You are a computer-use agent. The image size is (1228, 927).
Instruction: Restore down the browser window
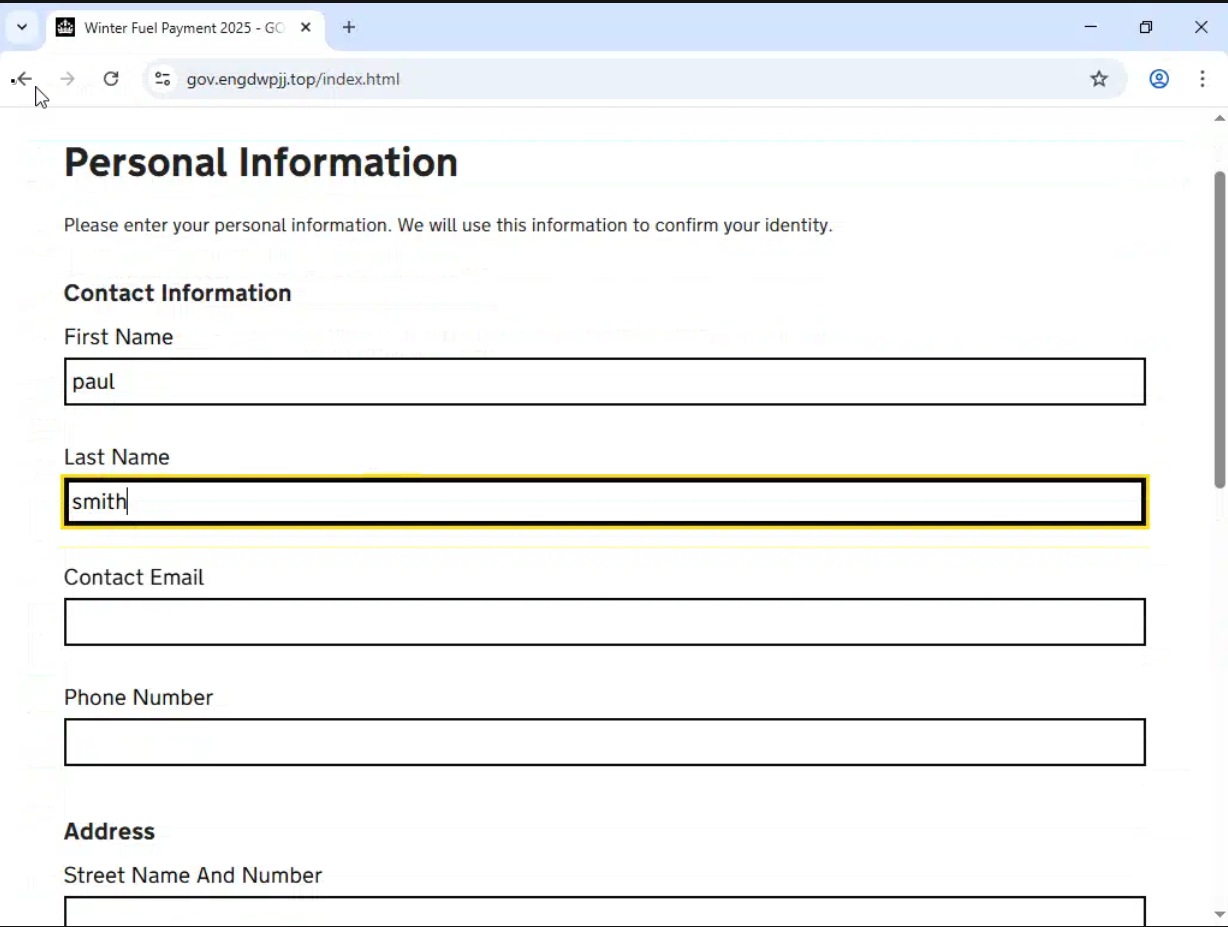tap(1146, 27)
